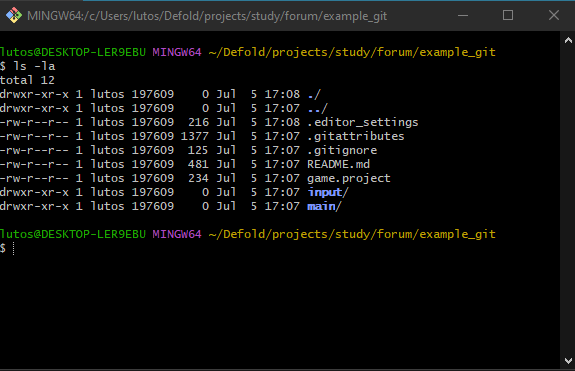Click the '.gitignore' file name
The image size is (575, 371).
click(x=342, y=150)
